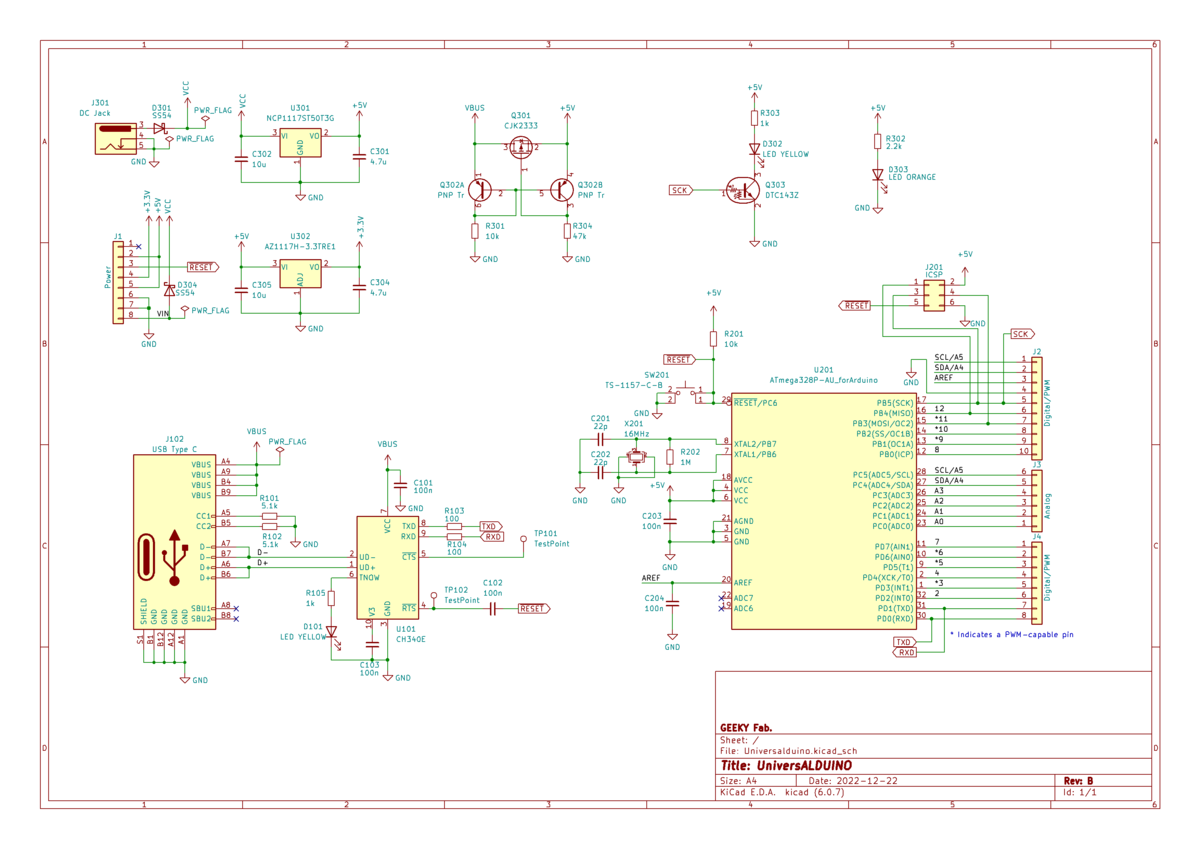Click the 10k resistor R201 symbol
The height and width of the screenshot is (849, 1200).
[x=713, y=338]
